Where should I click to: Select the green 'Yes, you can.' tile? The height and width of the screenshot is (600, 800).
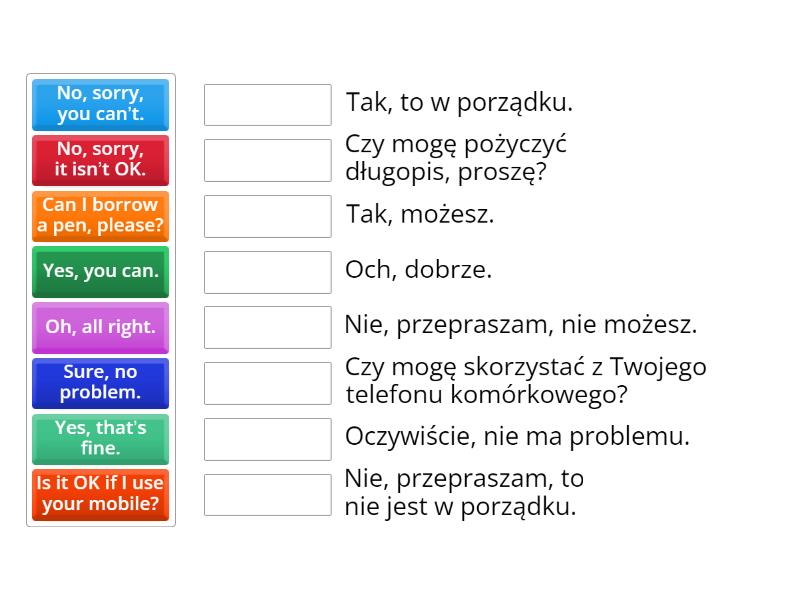[x=101, y=272]
